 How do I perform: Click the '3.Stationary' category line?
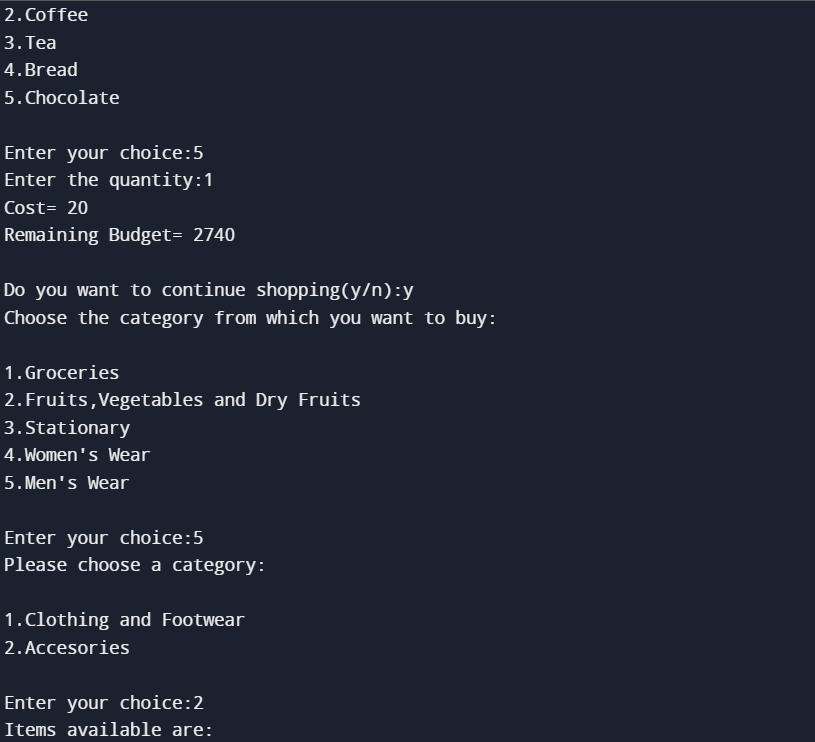click(x=67, y=428)
